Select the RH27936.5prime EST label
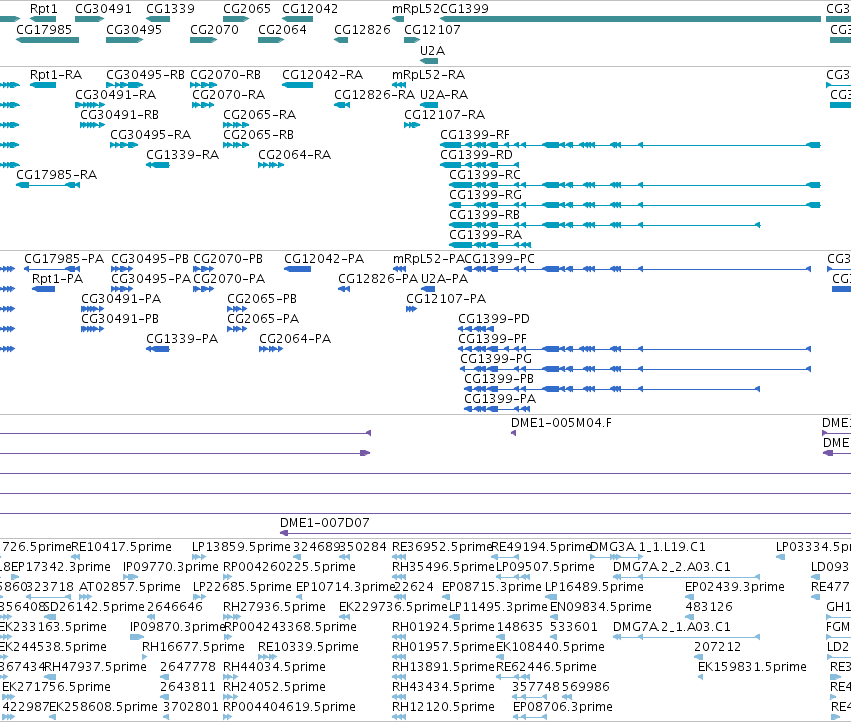 pos(274,607)
